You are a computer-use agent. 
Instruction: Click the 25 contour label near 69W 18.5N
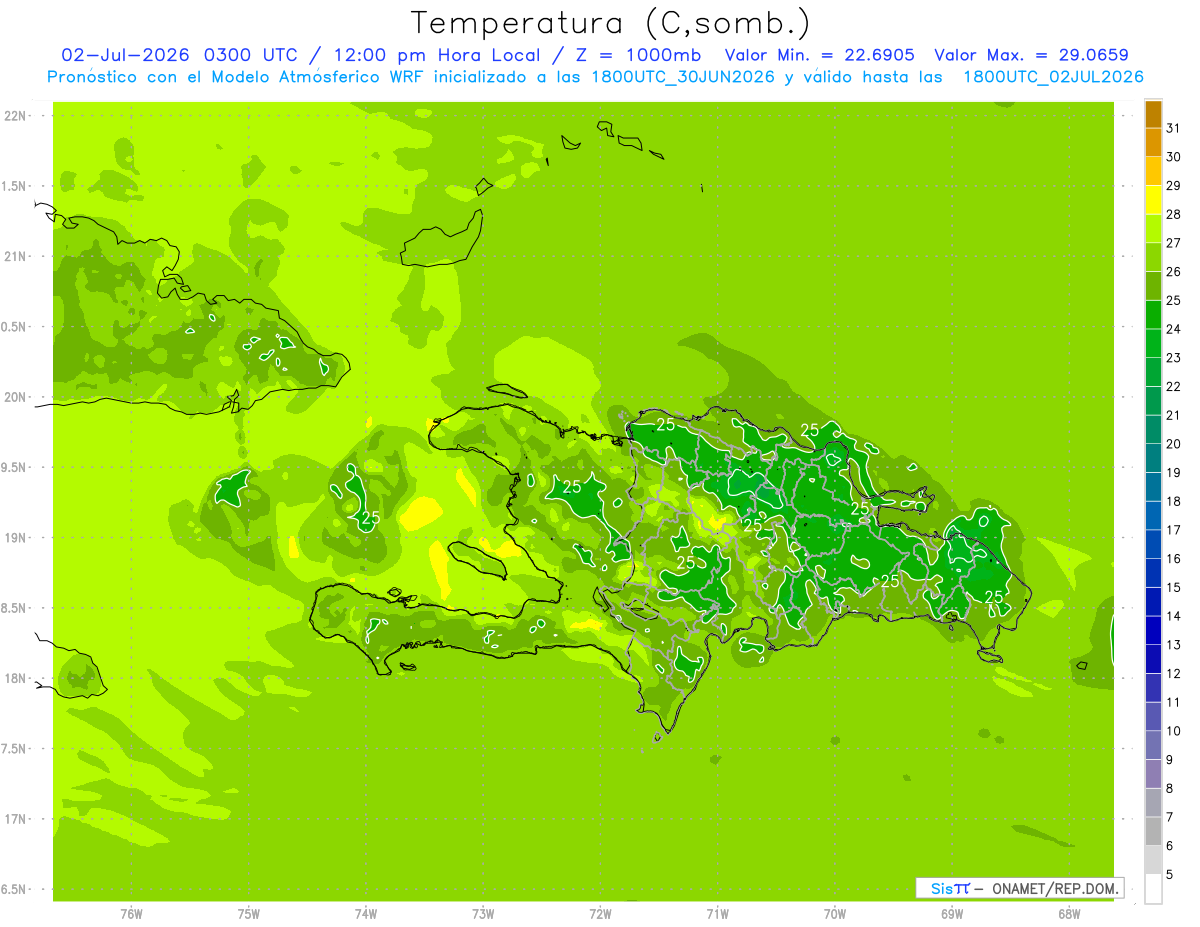pyautogui.click(x=994, y=597)
